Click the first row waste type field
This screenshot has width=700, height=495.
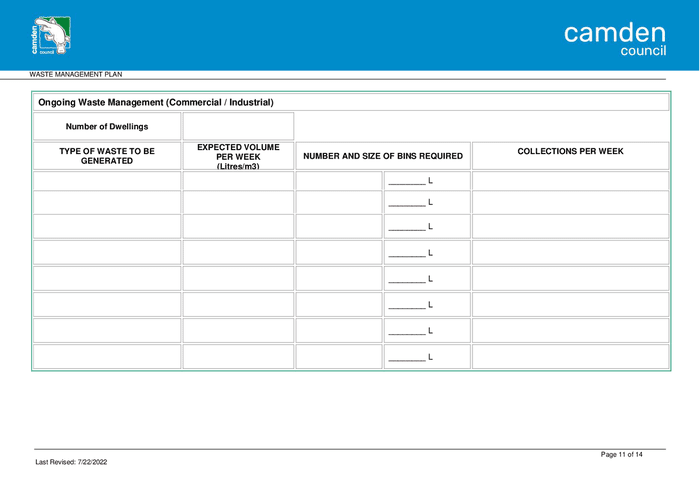click(107, 181)
